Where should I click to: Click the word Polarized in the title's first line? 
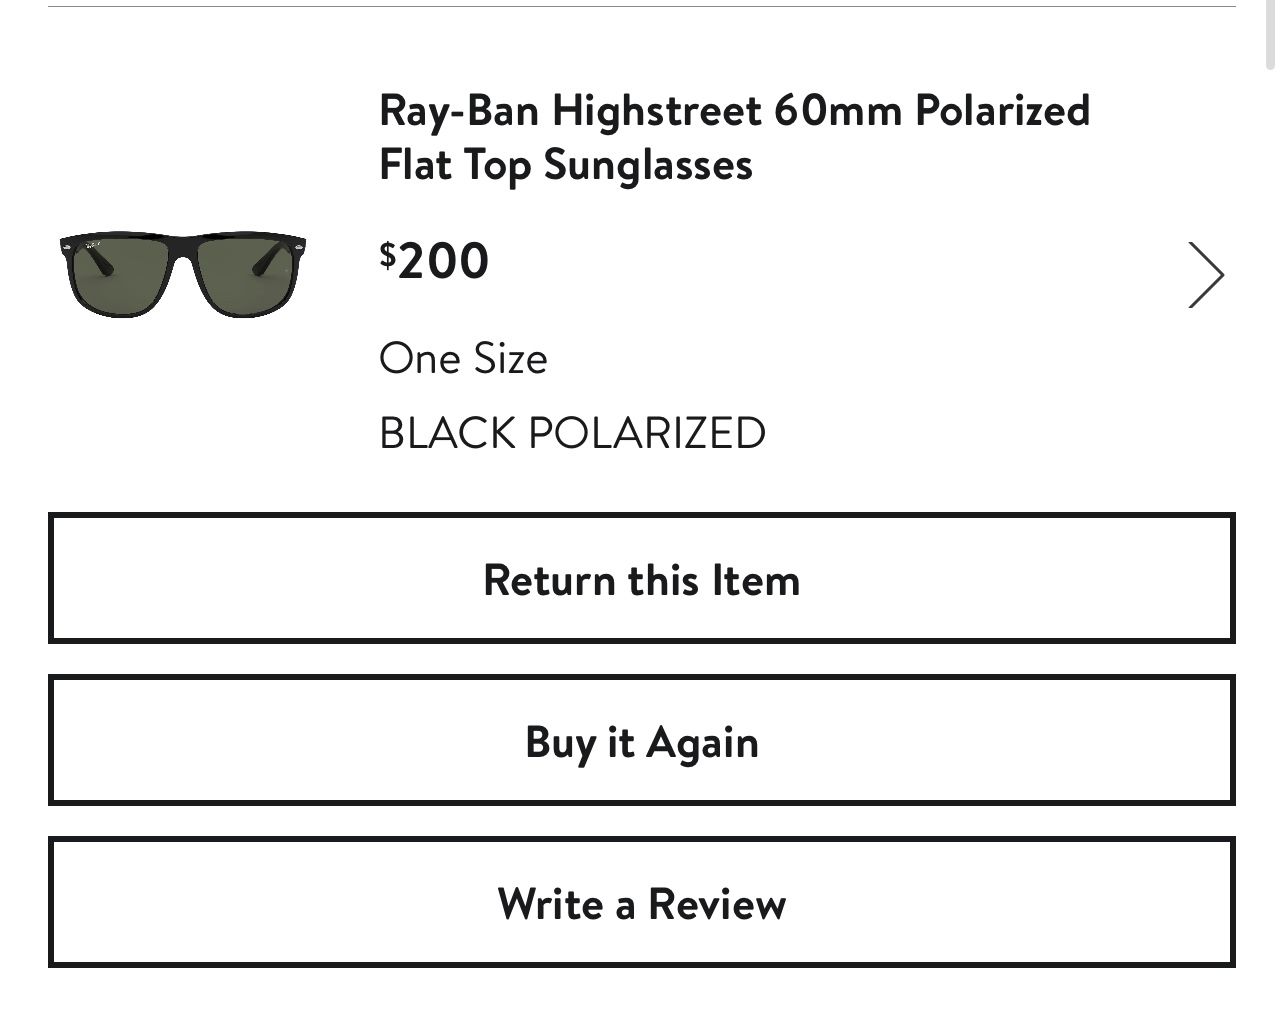click(1003, 110)
